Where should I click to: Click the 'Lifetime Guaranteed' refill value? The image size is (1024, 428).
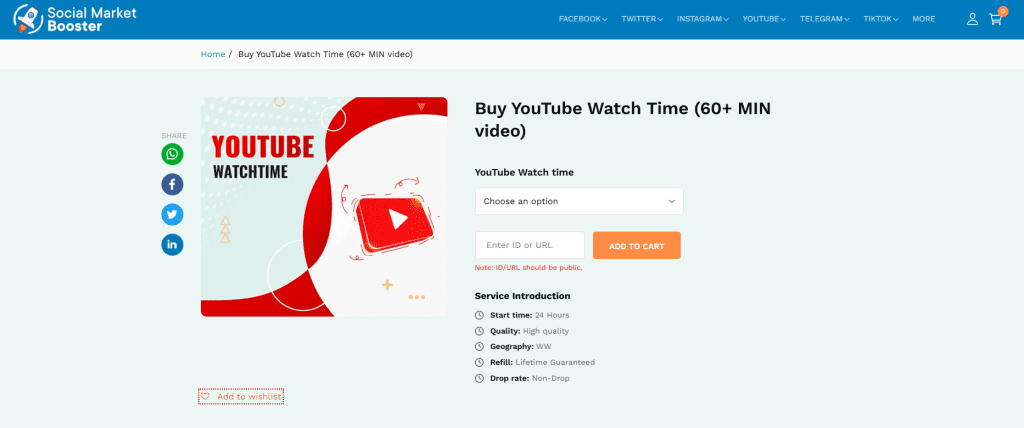(x=555, y=363)
